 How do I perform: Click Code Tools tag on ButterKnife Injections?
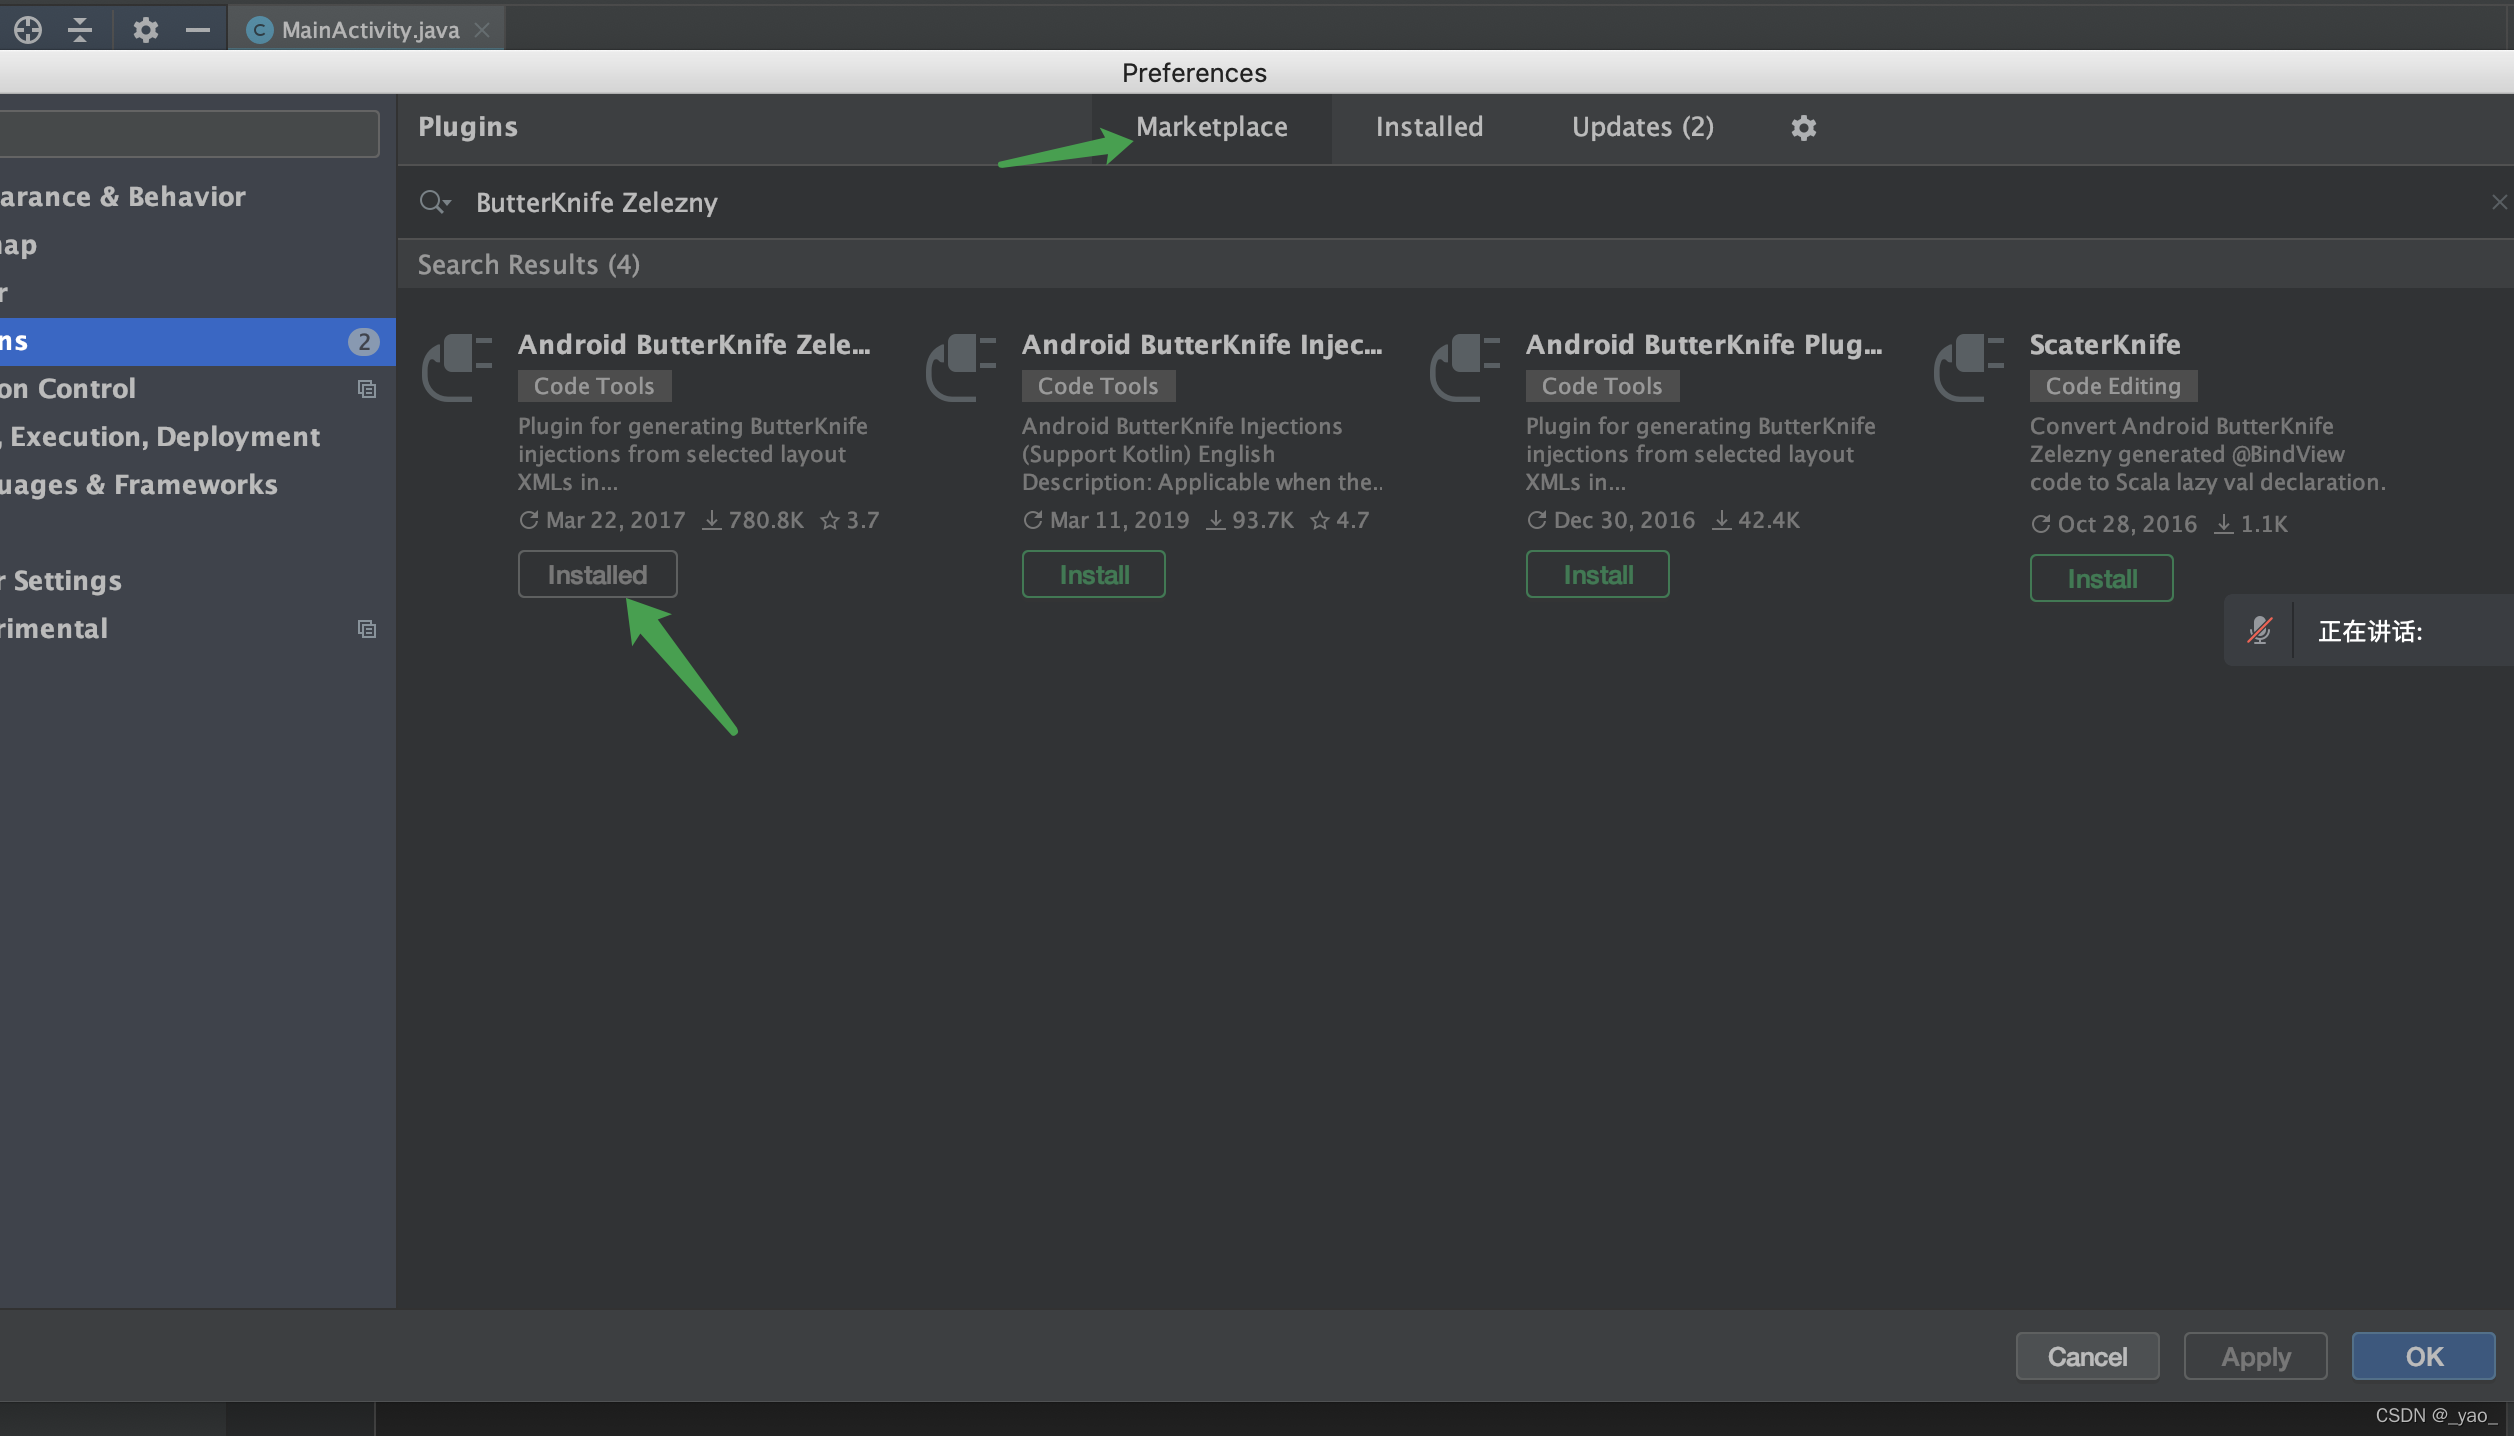(1098, 386)
